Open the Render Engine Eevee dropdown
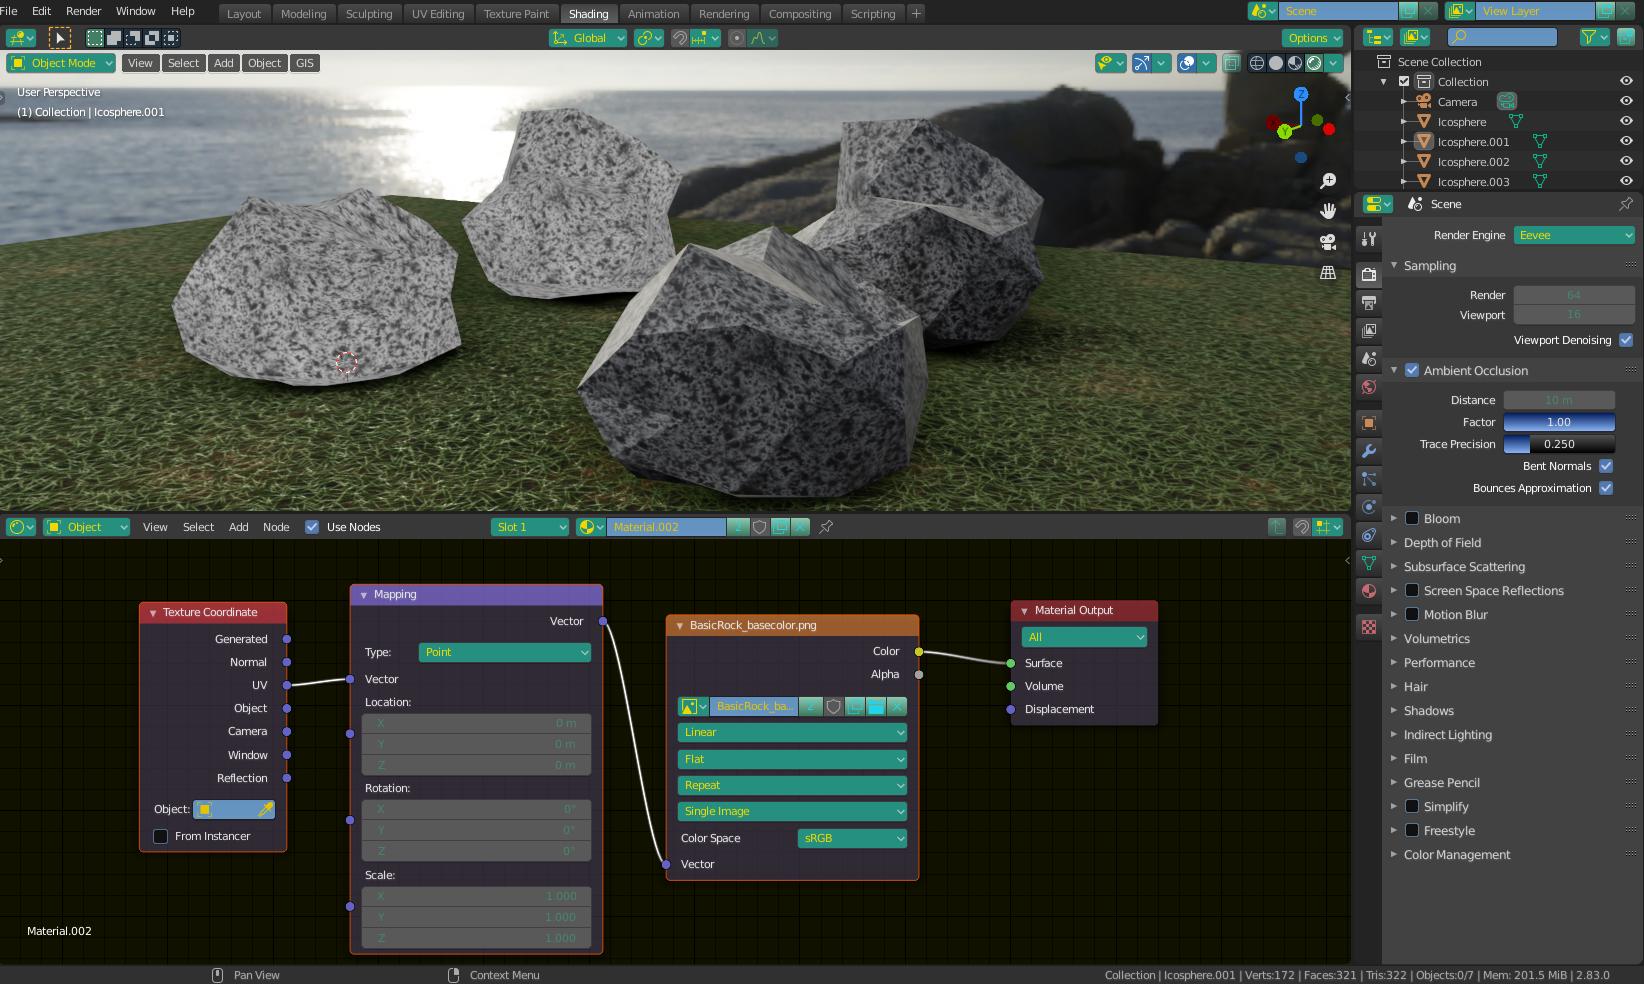 (x=1574, y=235)
